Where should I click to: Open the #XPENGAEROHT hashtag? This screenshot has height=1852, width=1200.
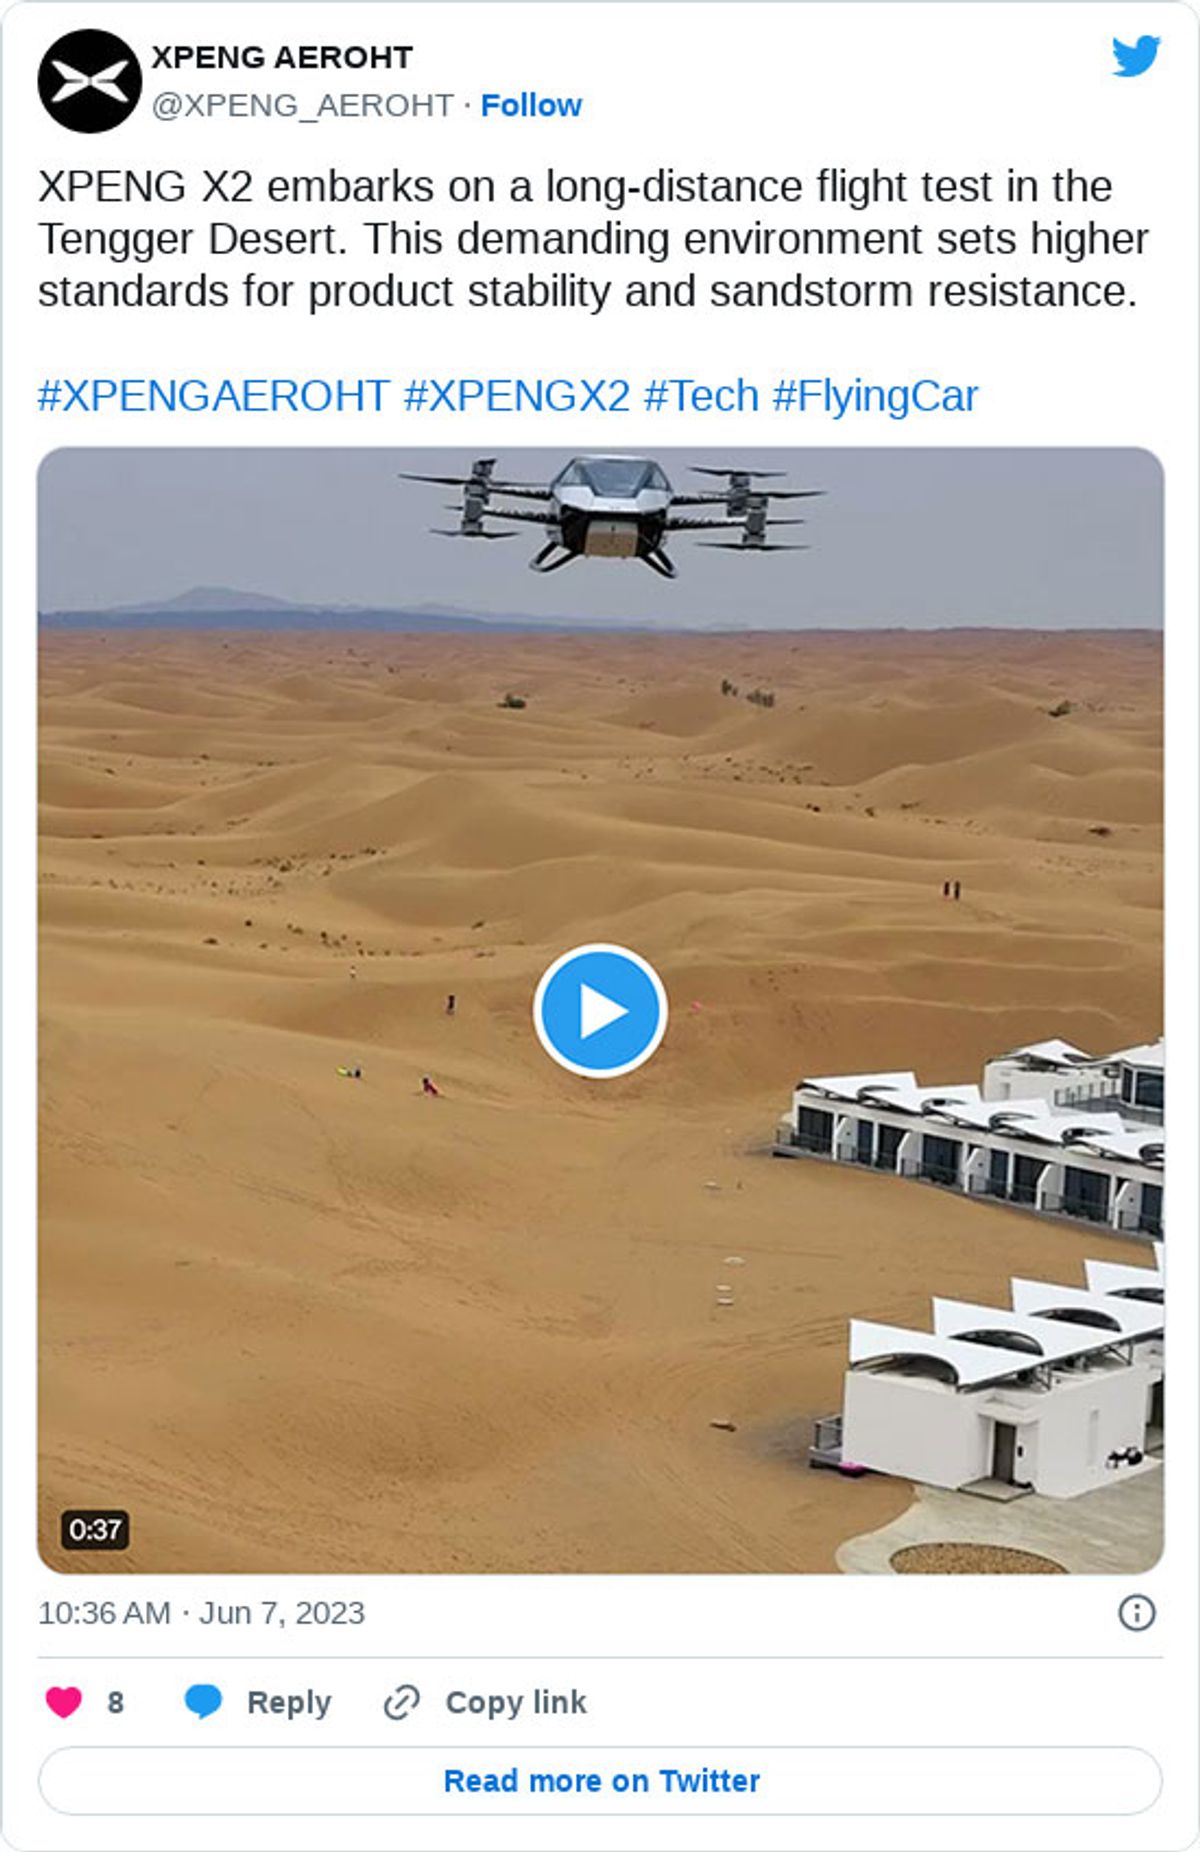(213, 396)
